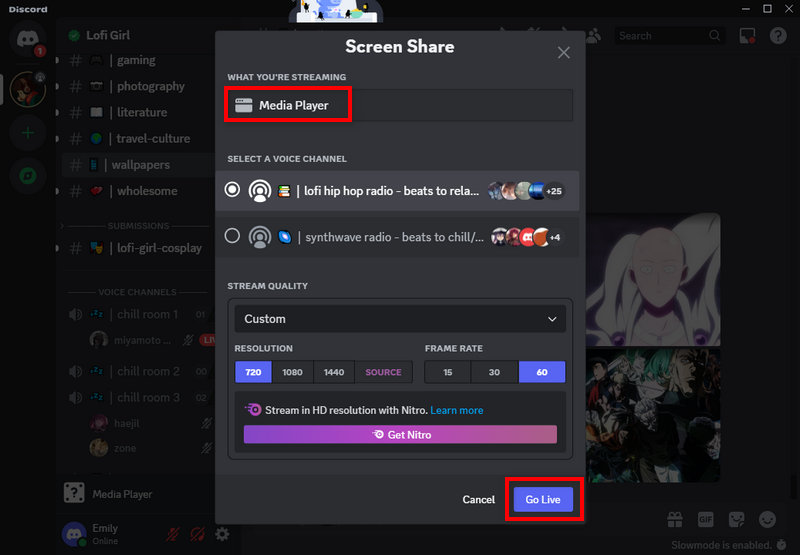The width and height of the screenshot is (800, 555).
Task: Open the member list icon
Action: pyautogui.click(x=593, y=36)
